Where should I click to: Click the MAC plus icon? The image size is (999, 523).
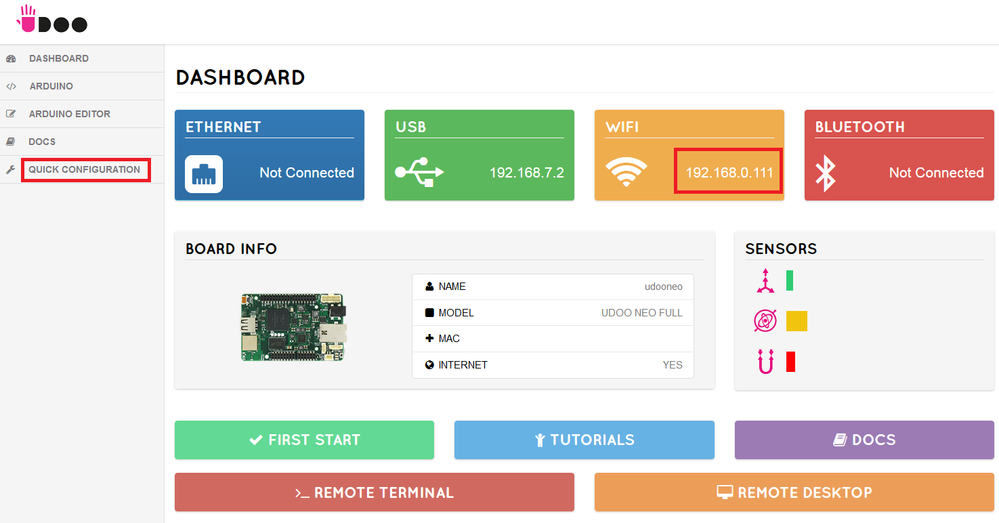pyautogui.click(x=429, y=338)
